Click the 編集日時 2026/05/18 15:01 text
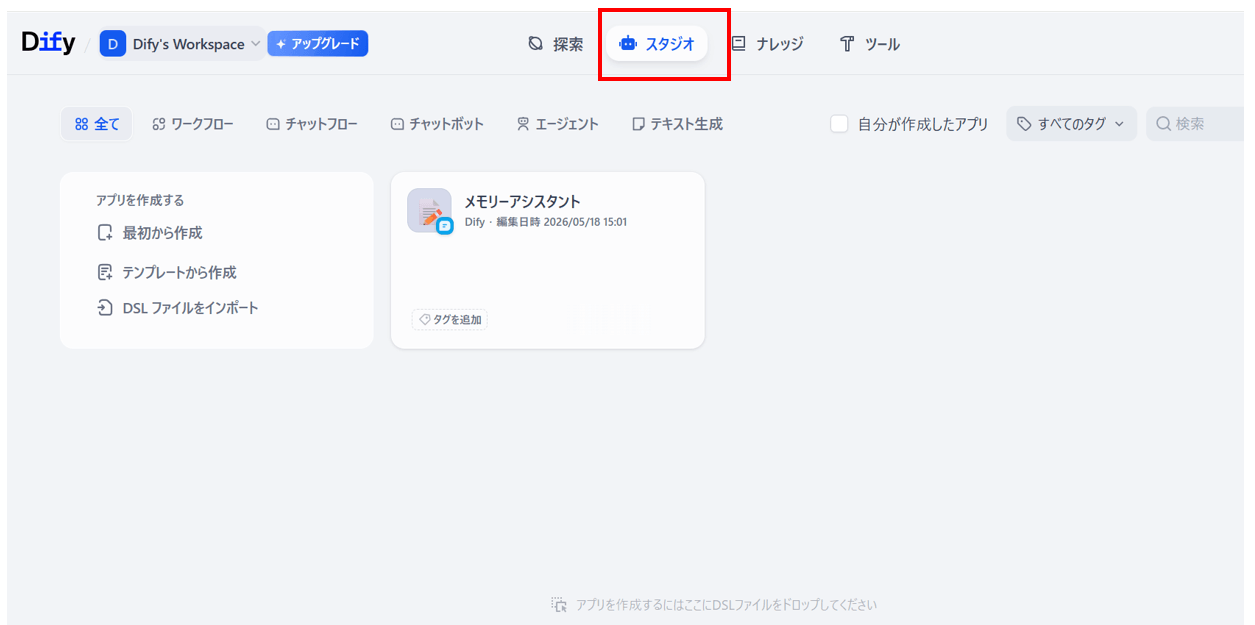 click(x=562, y=222)
